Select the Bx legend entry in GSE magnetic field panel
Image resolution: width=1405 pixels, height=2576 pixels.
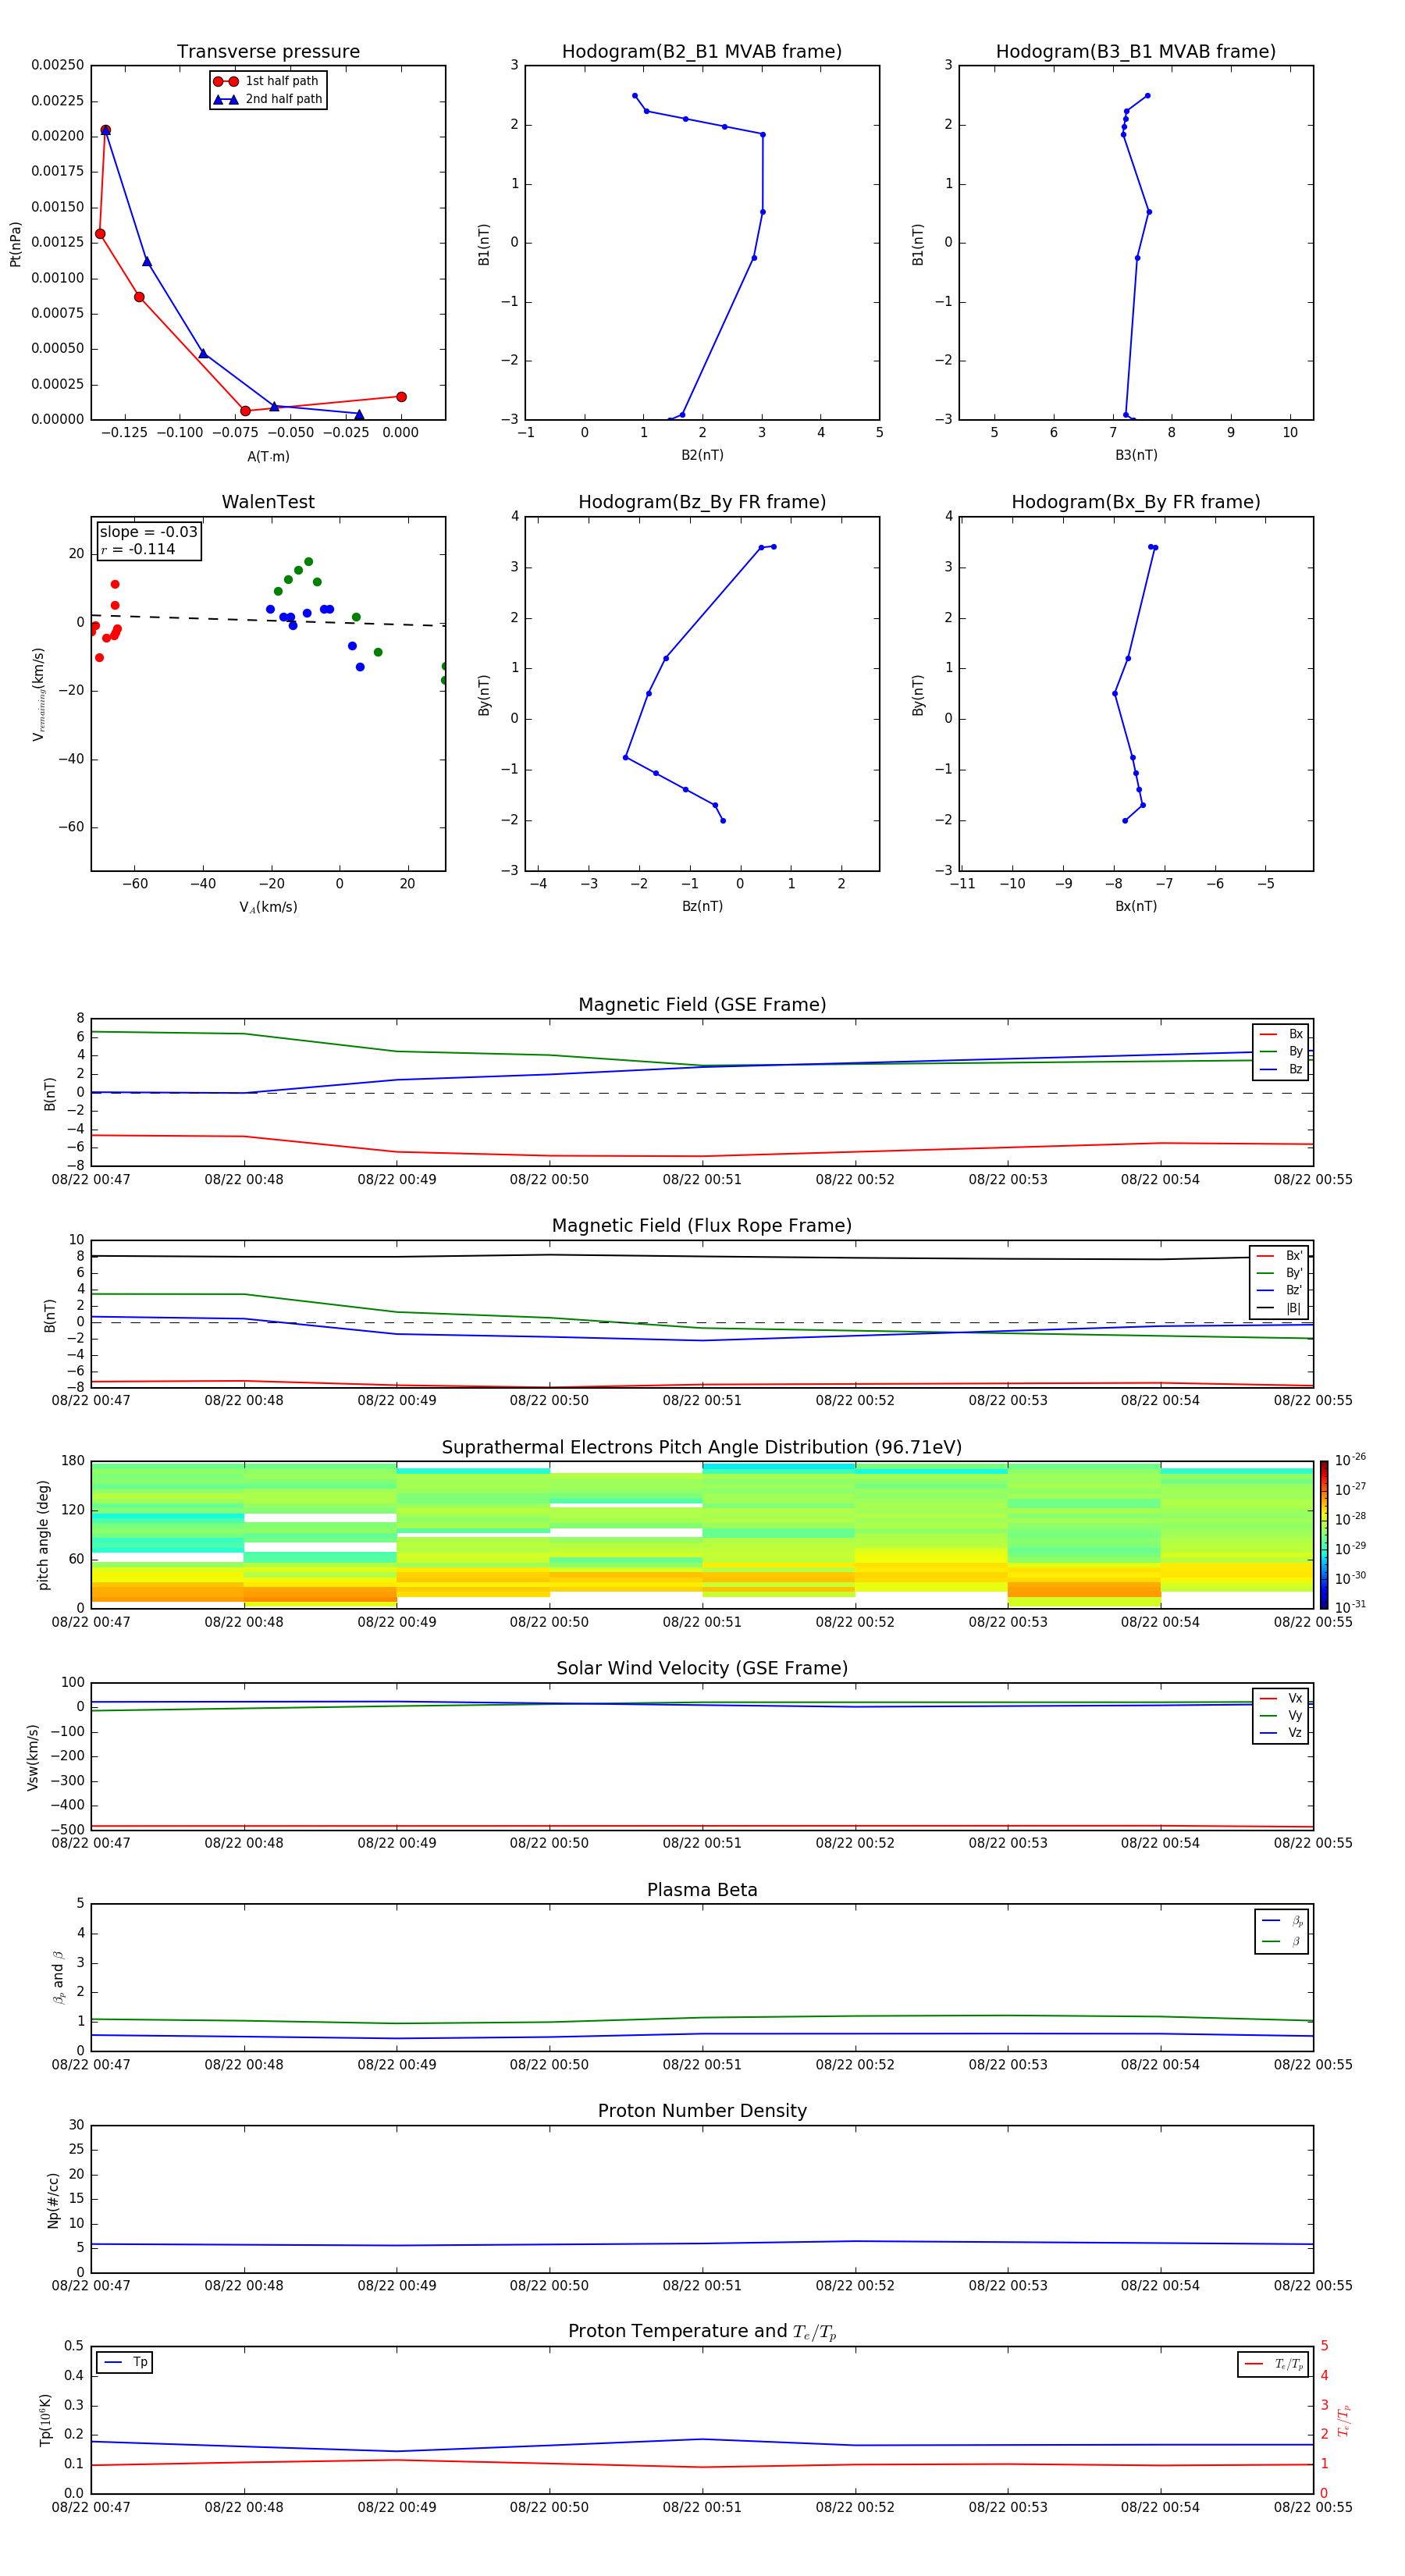click(x=1281, y=1034)
